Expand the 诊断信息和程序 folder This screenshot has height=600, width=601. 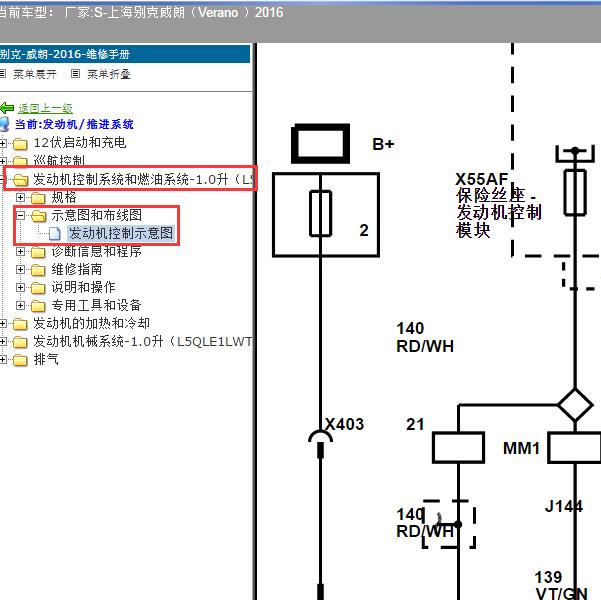tap(20, 252)
